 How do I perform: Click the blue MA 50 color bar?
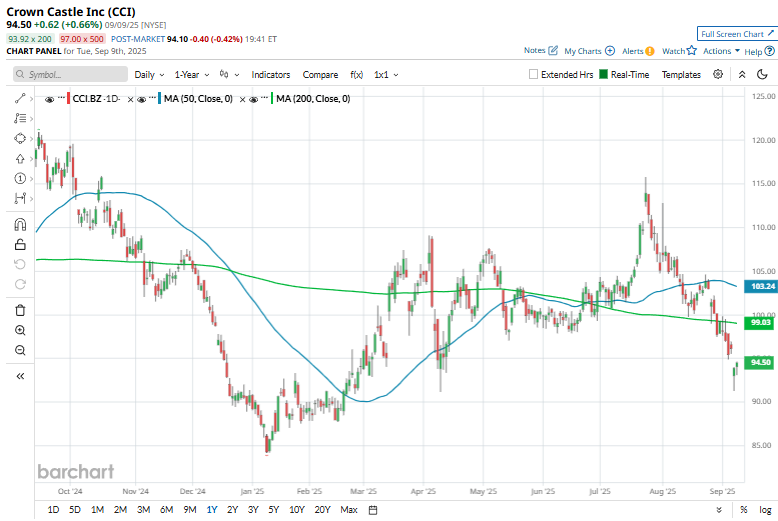coord(160,98)
